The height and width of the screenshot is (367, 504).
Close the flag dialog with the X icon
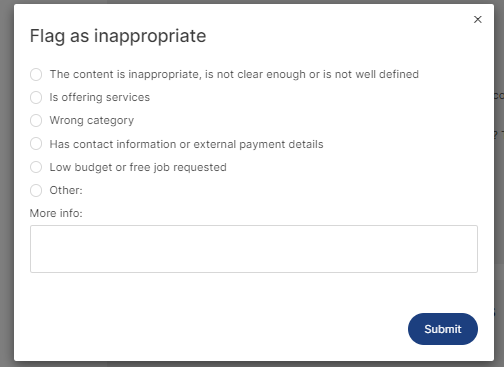(x=478, y=20)
